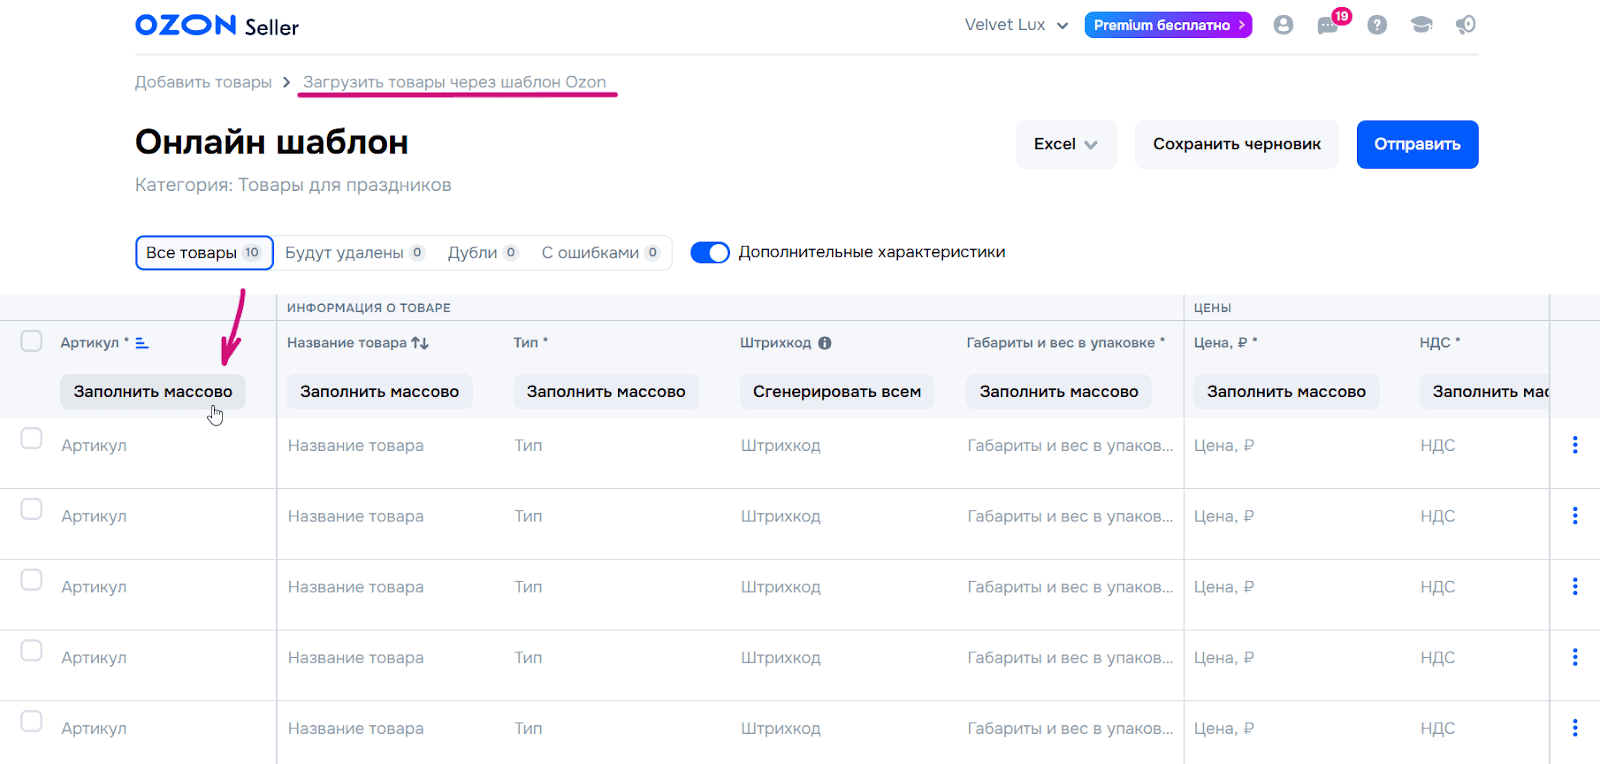1600x764 pixels.
Task: Sort by Название товара arrows icon
Action: click(x=420, y=343)
